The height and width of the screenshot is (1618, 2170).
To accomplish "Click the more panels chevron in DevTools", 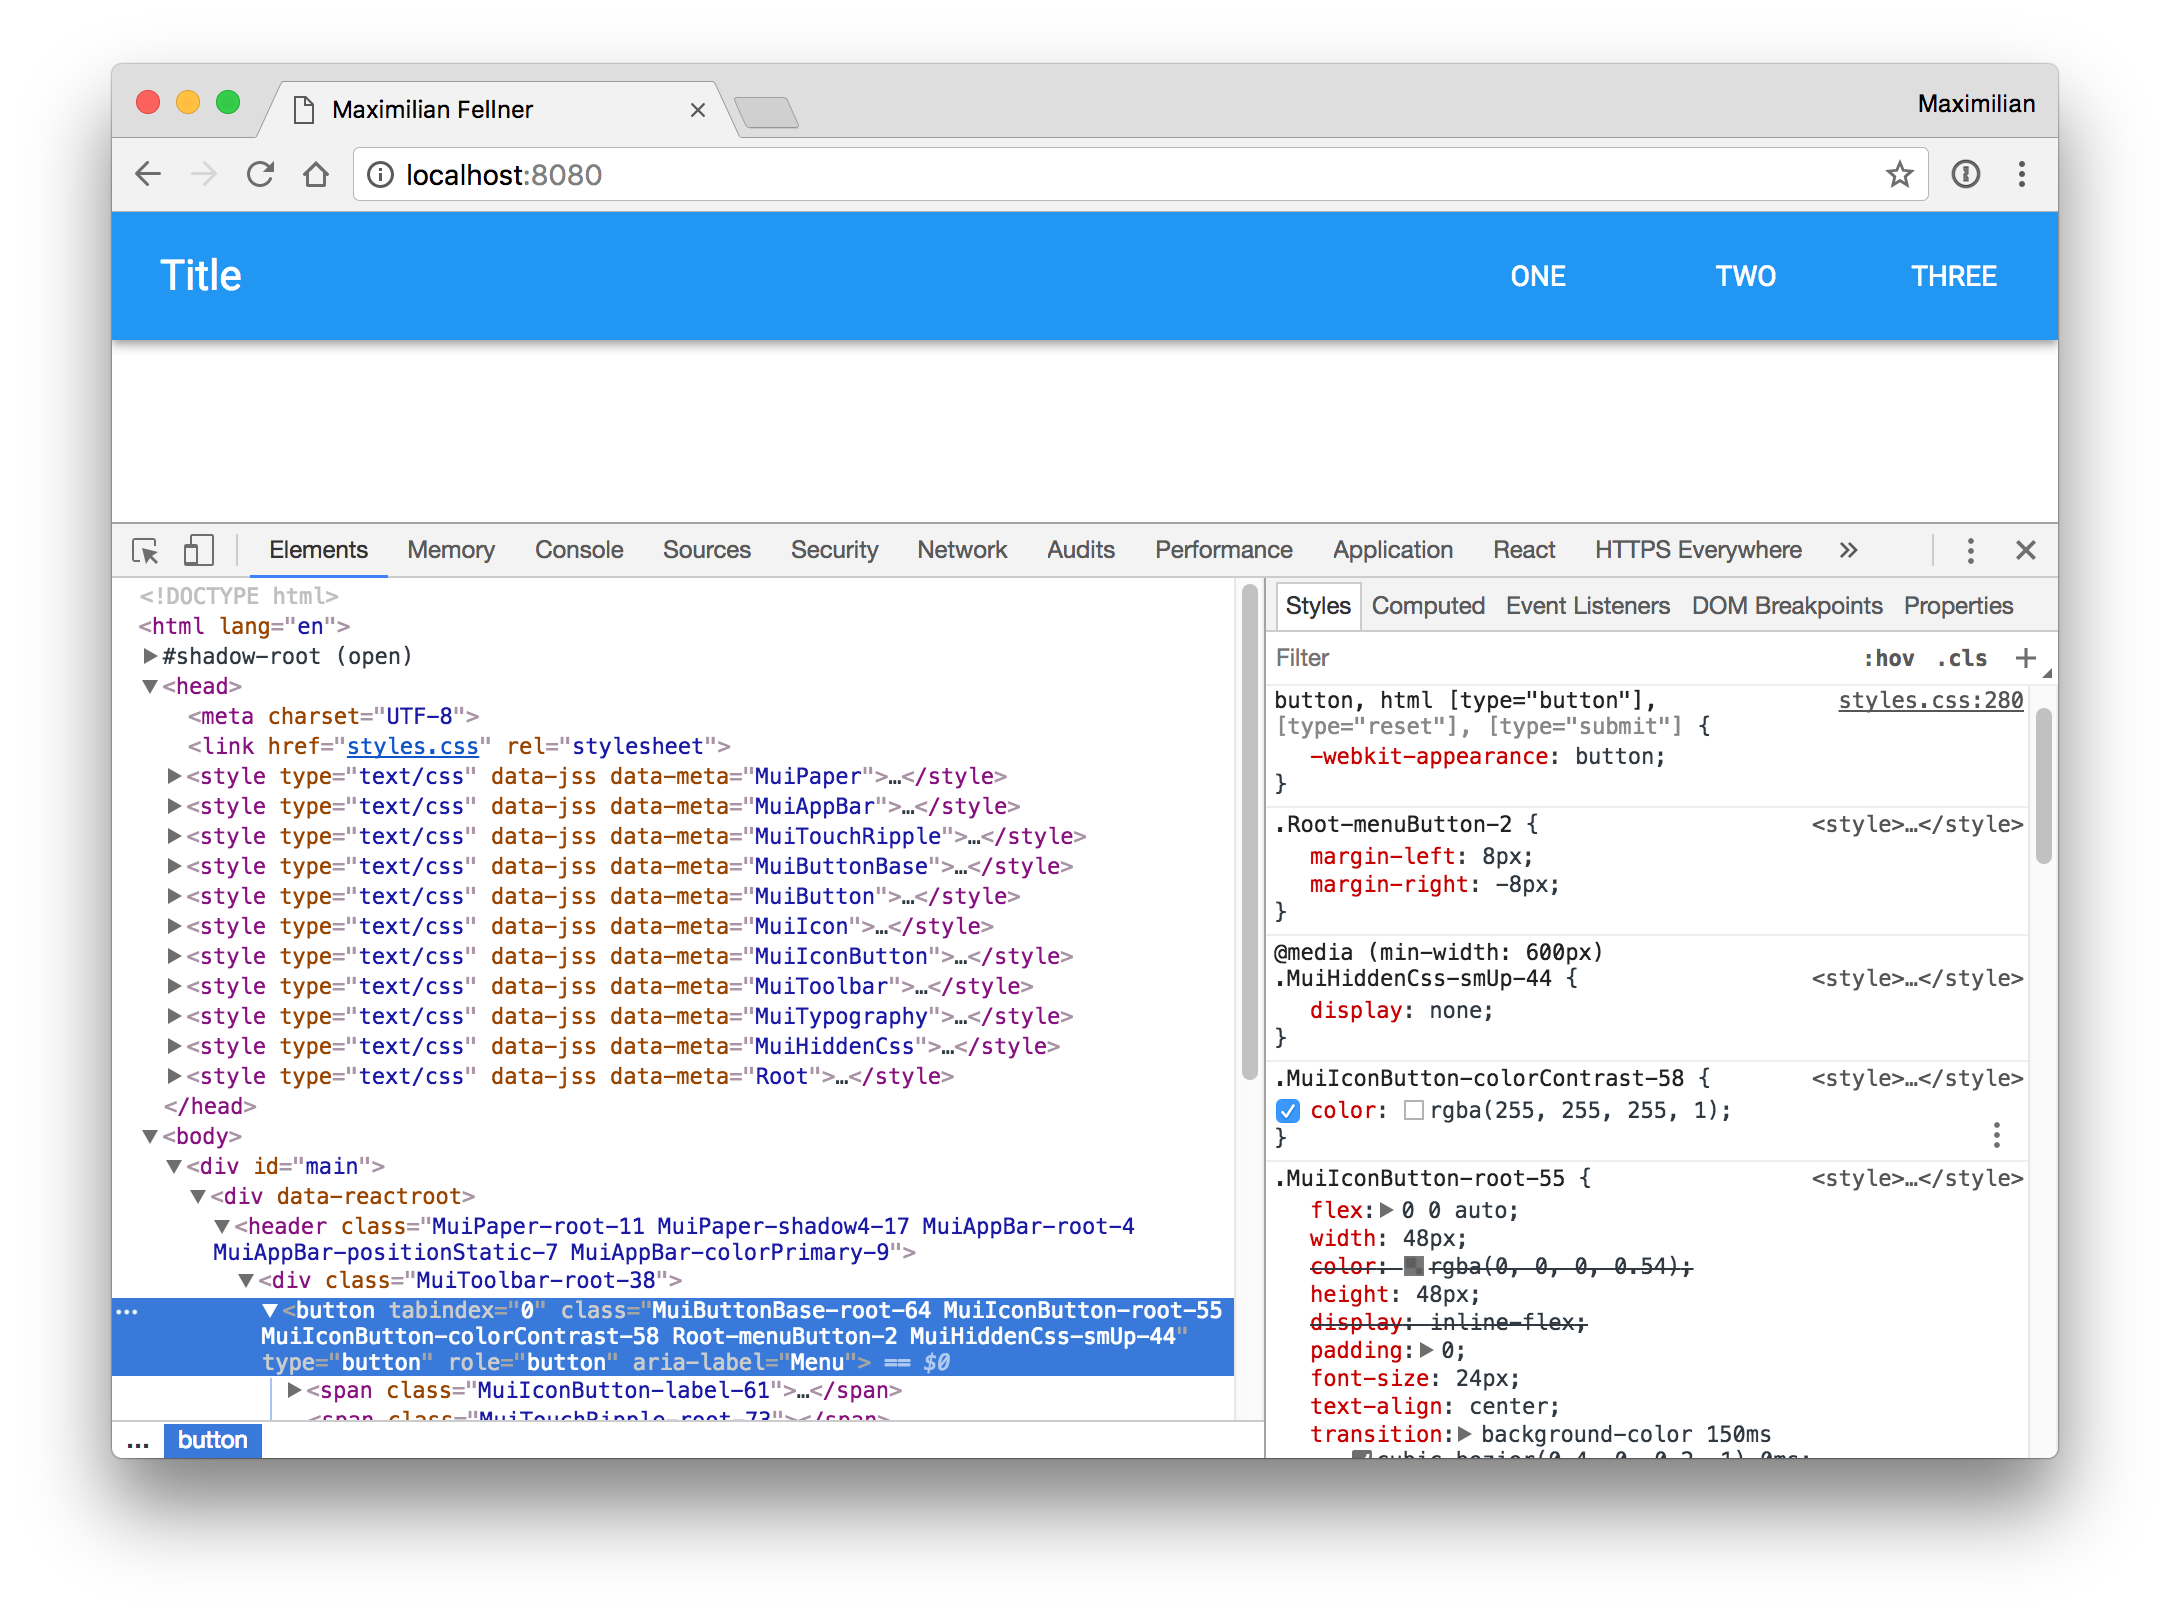I will [1848, 550].
